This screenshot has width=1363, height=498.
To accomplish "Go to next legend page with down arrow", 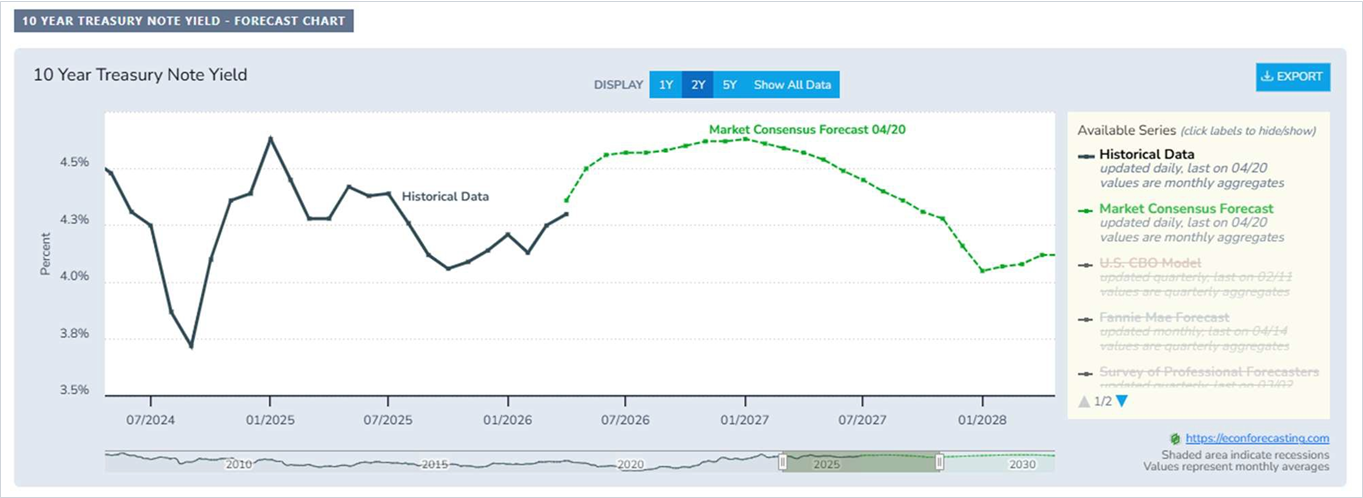I will coord(1121,401).
